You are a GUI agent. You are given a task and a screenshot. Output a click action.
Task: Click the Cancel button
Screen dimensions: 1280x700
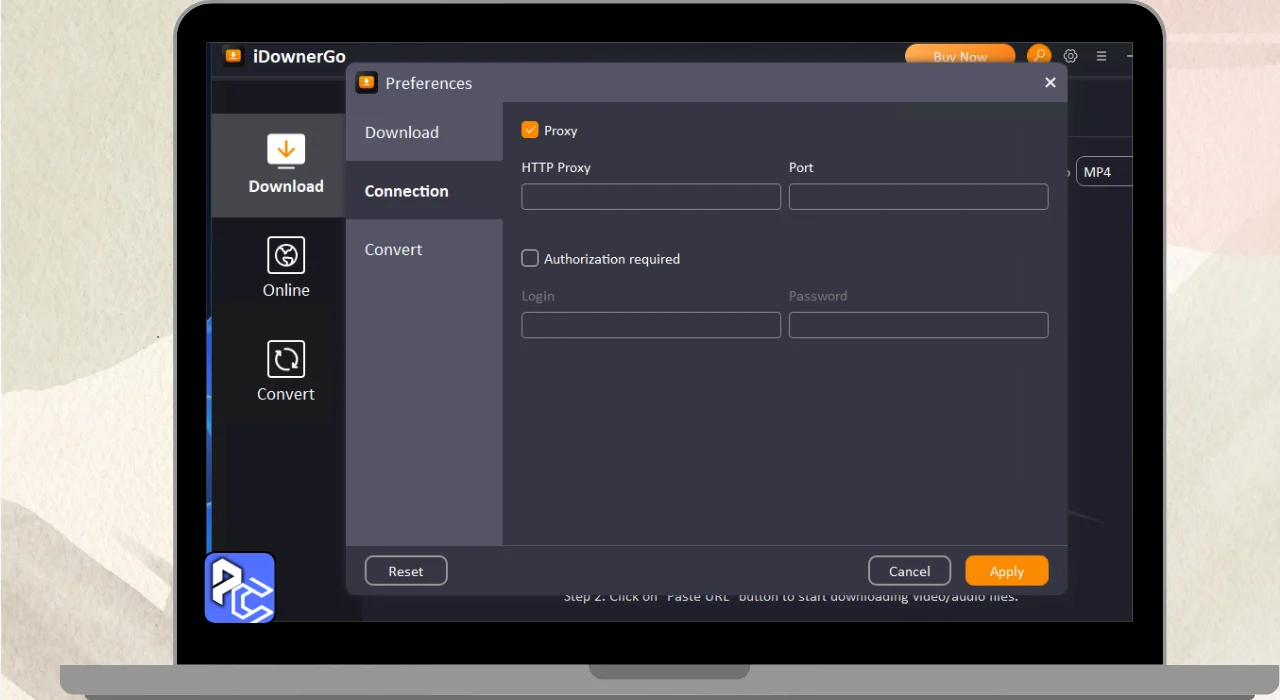[x=909, y=571]
